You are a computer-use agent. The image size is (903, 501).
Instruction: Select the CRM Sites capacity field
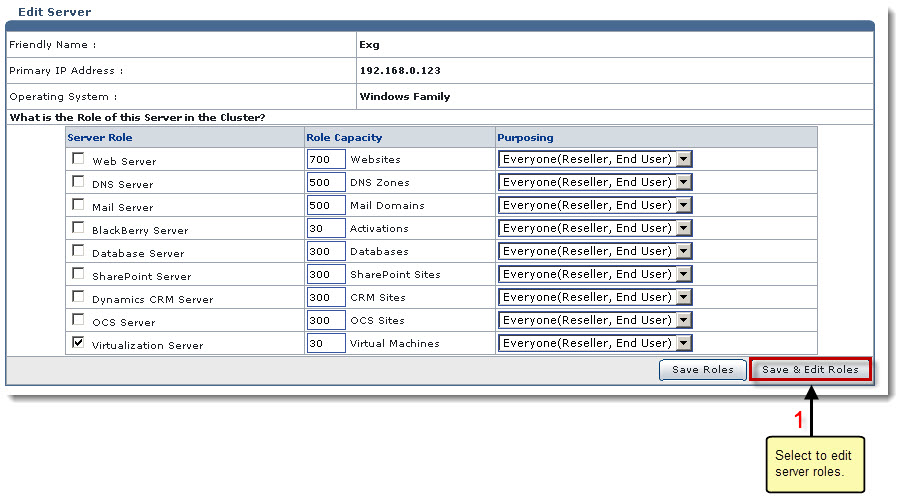tap(326, 298)
